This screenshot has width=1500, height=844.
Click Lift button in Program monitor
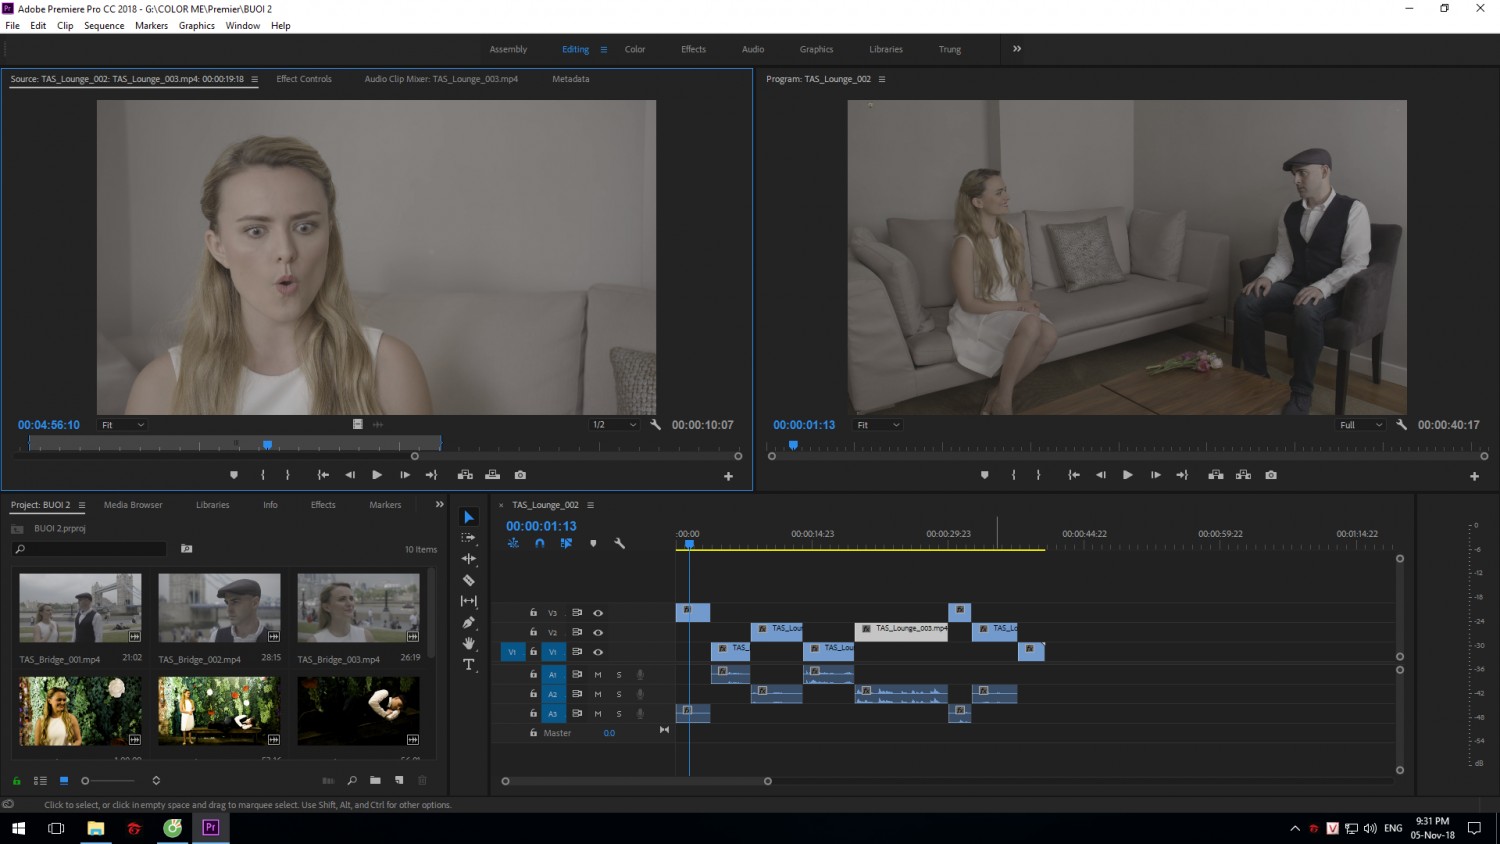click(x=1216, y=475)
